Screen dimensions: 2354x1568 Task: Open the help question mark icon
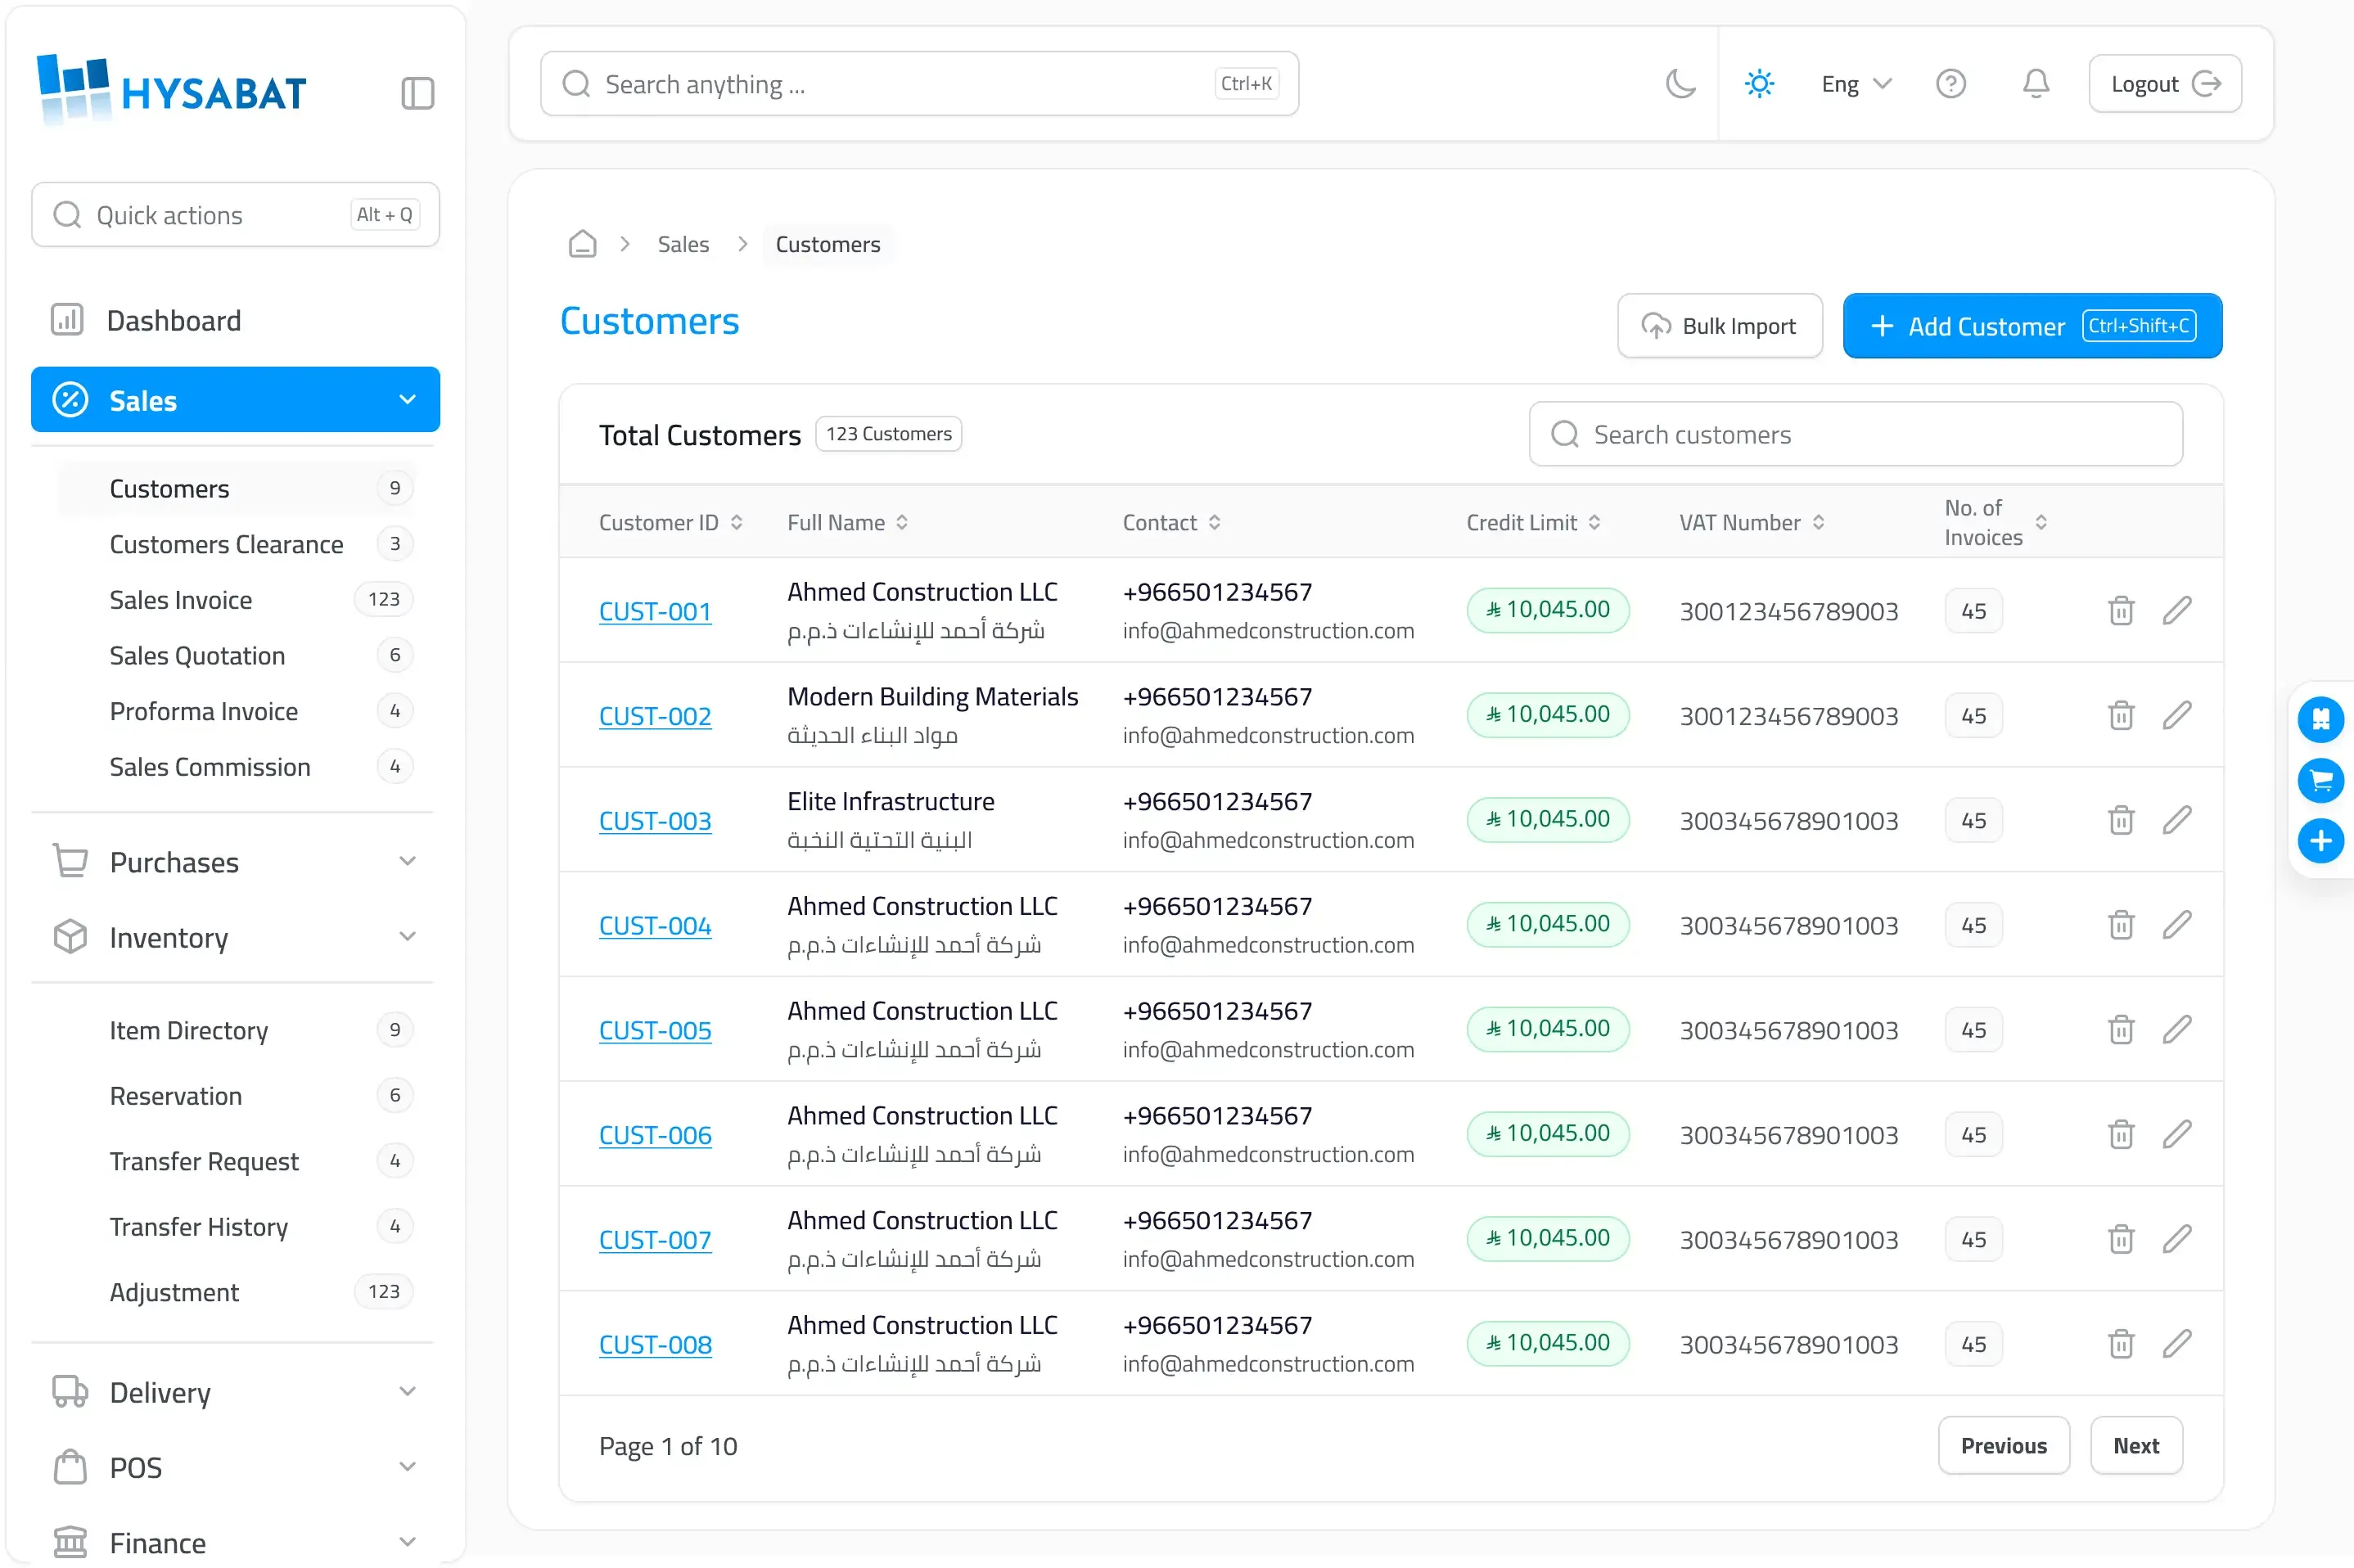1950,83
